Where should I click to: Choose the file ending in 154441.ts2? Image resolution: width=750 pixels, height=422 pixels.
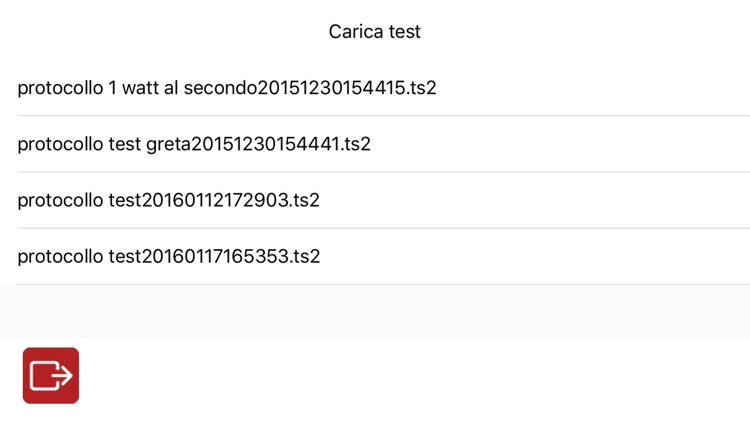pos(194,144)
